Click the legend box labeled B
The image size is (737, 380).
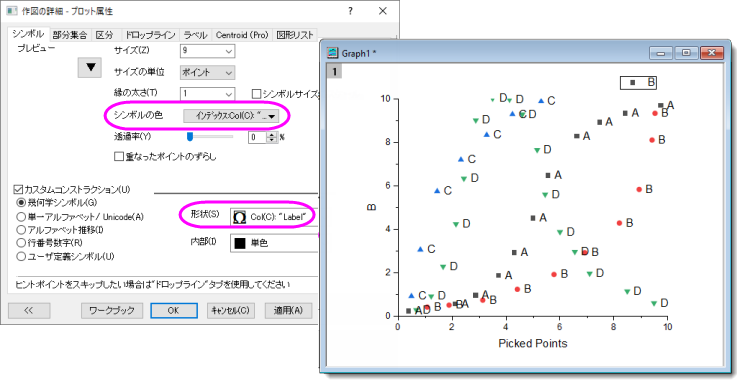637,82
